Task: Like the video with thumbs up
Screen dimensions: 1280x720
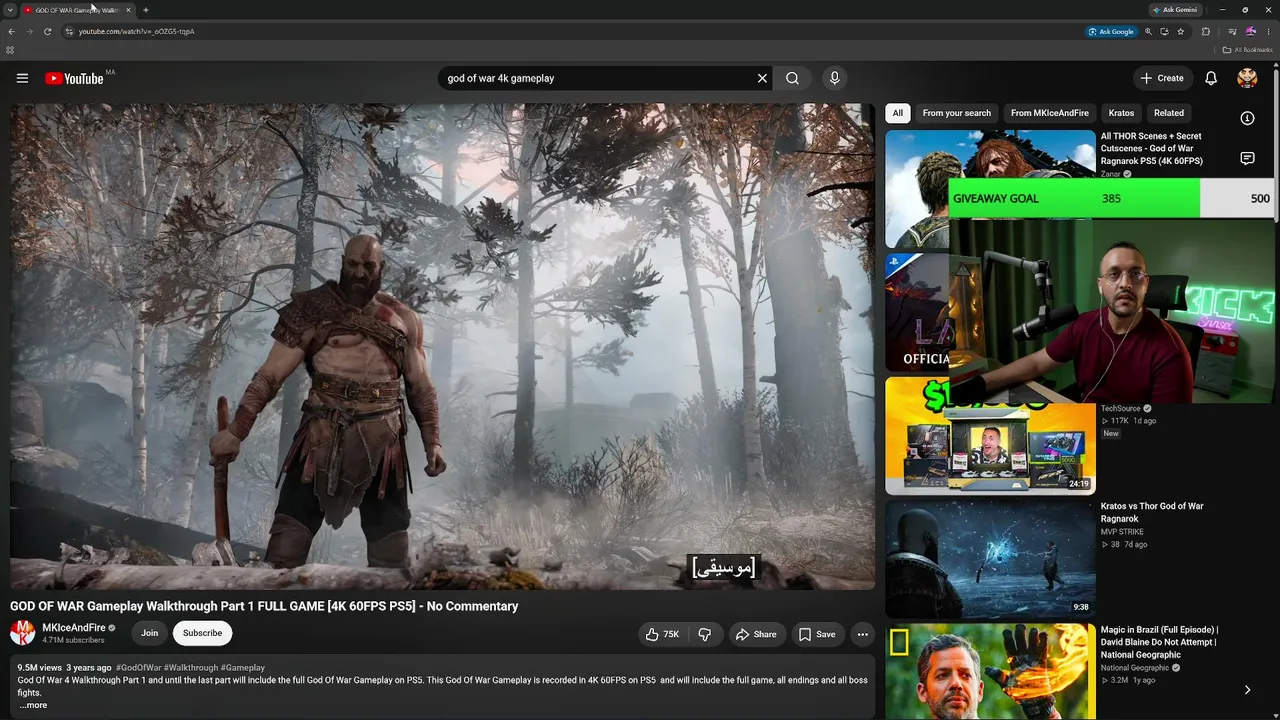Action: pos(663,634)
